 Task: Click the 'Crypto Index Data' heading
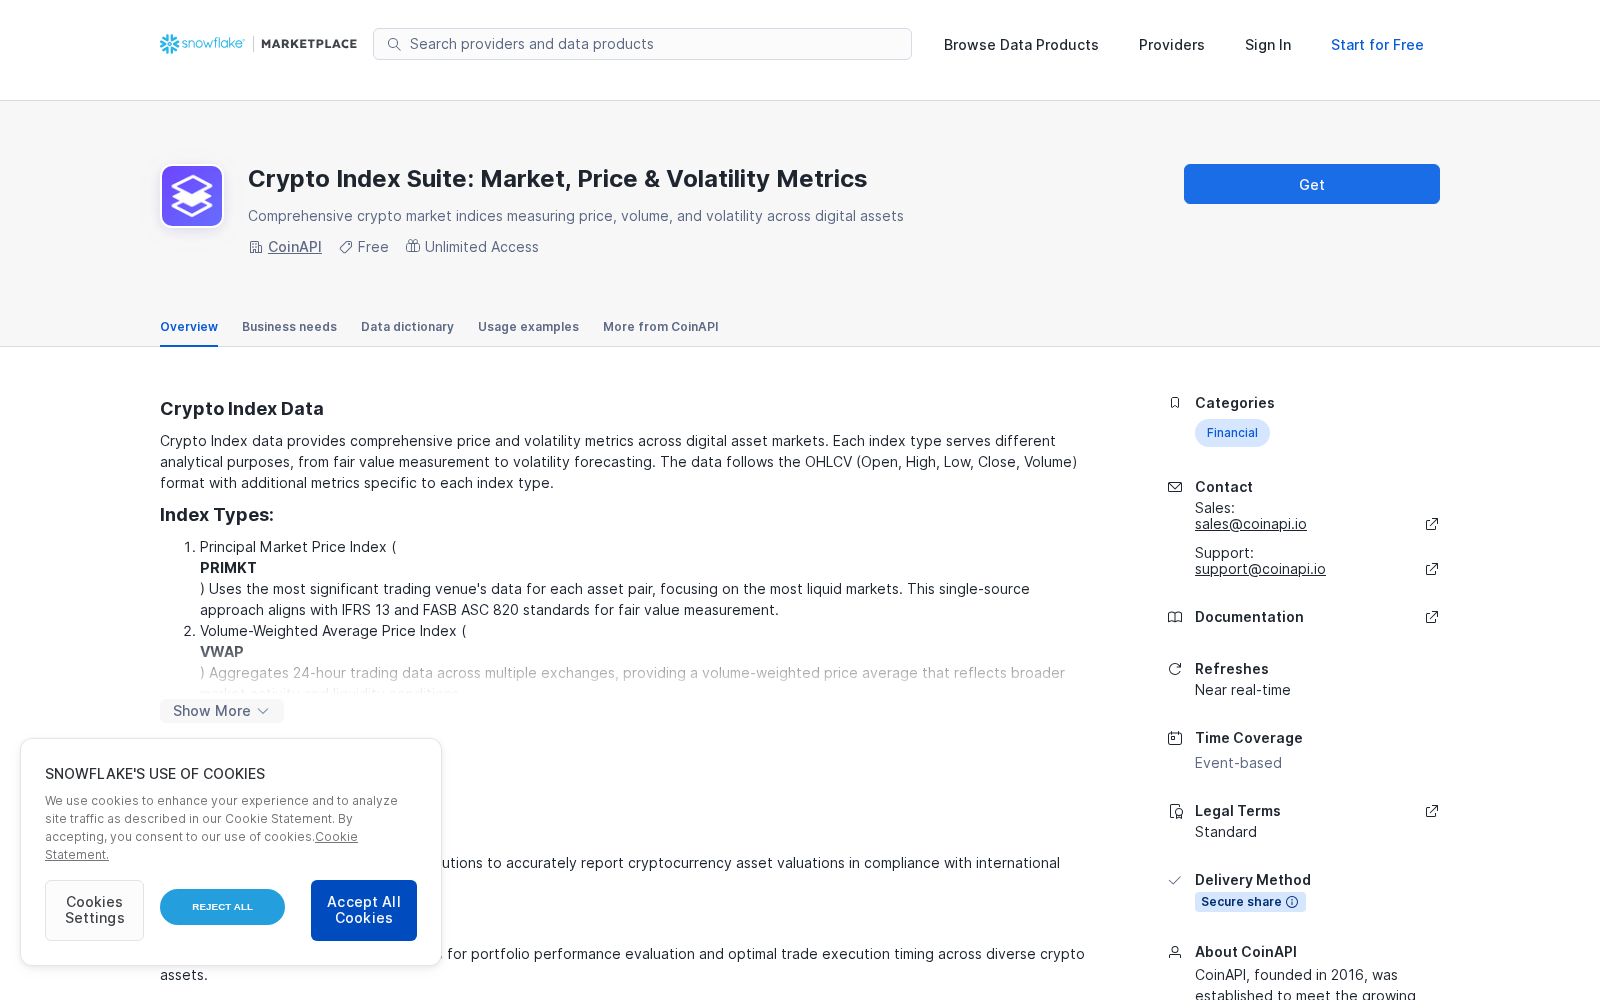242,409
